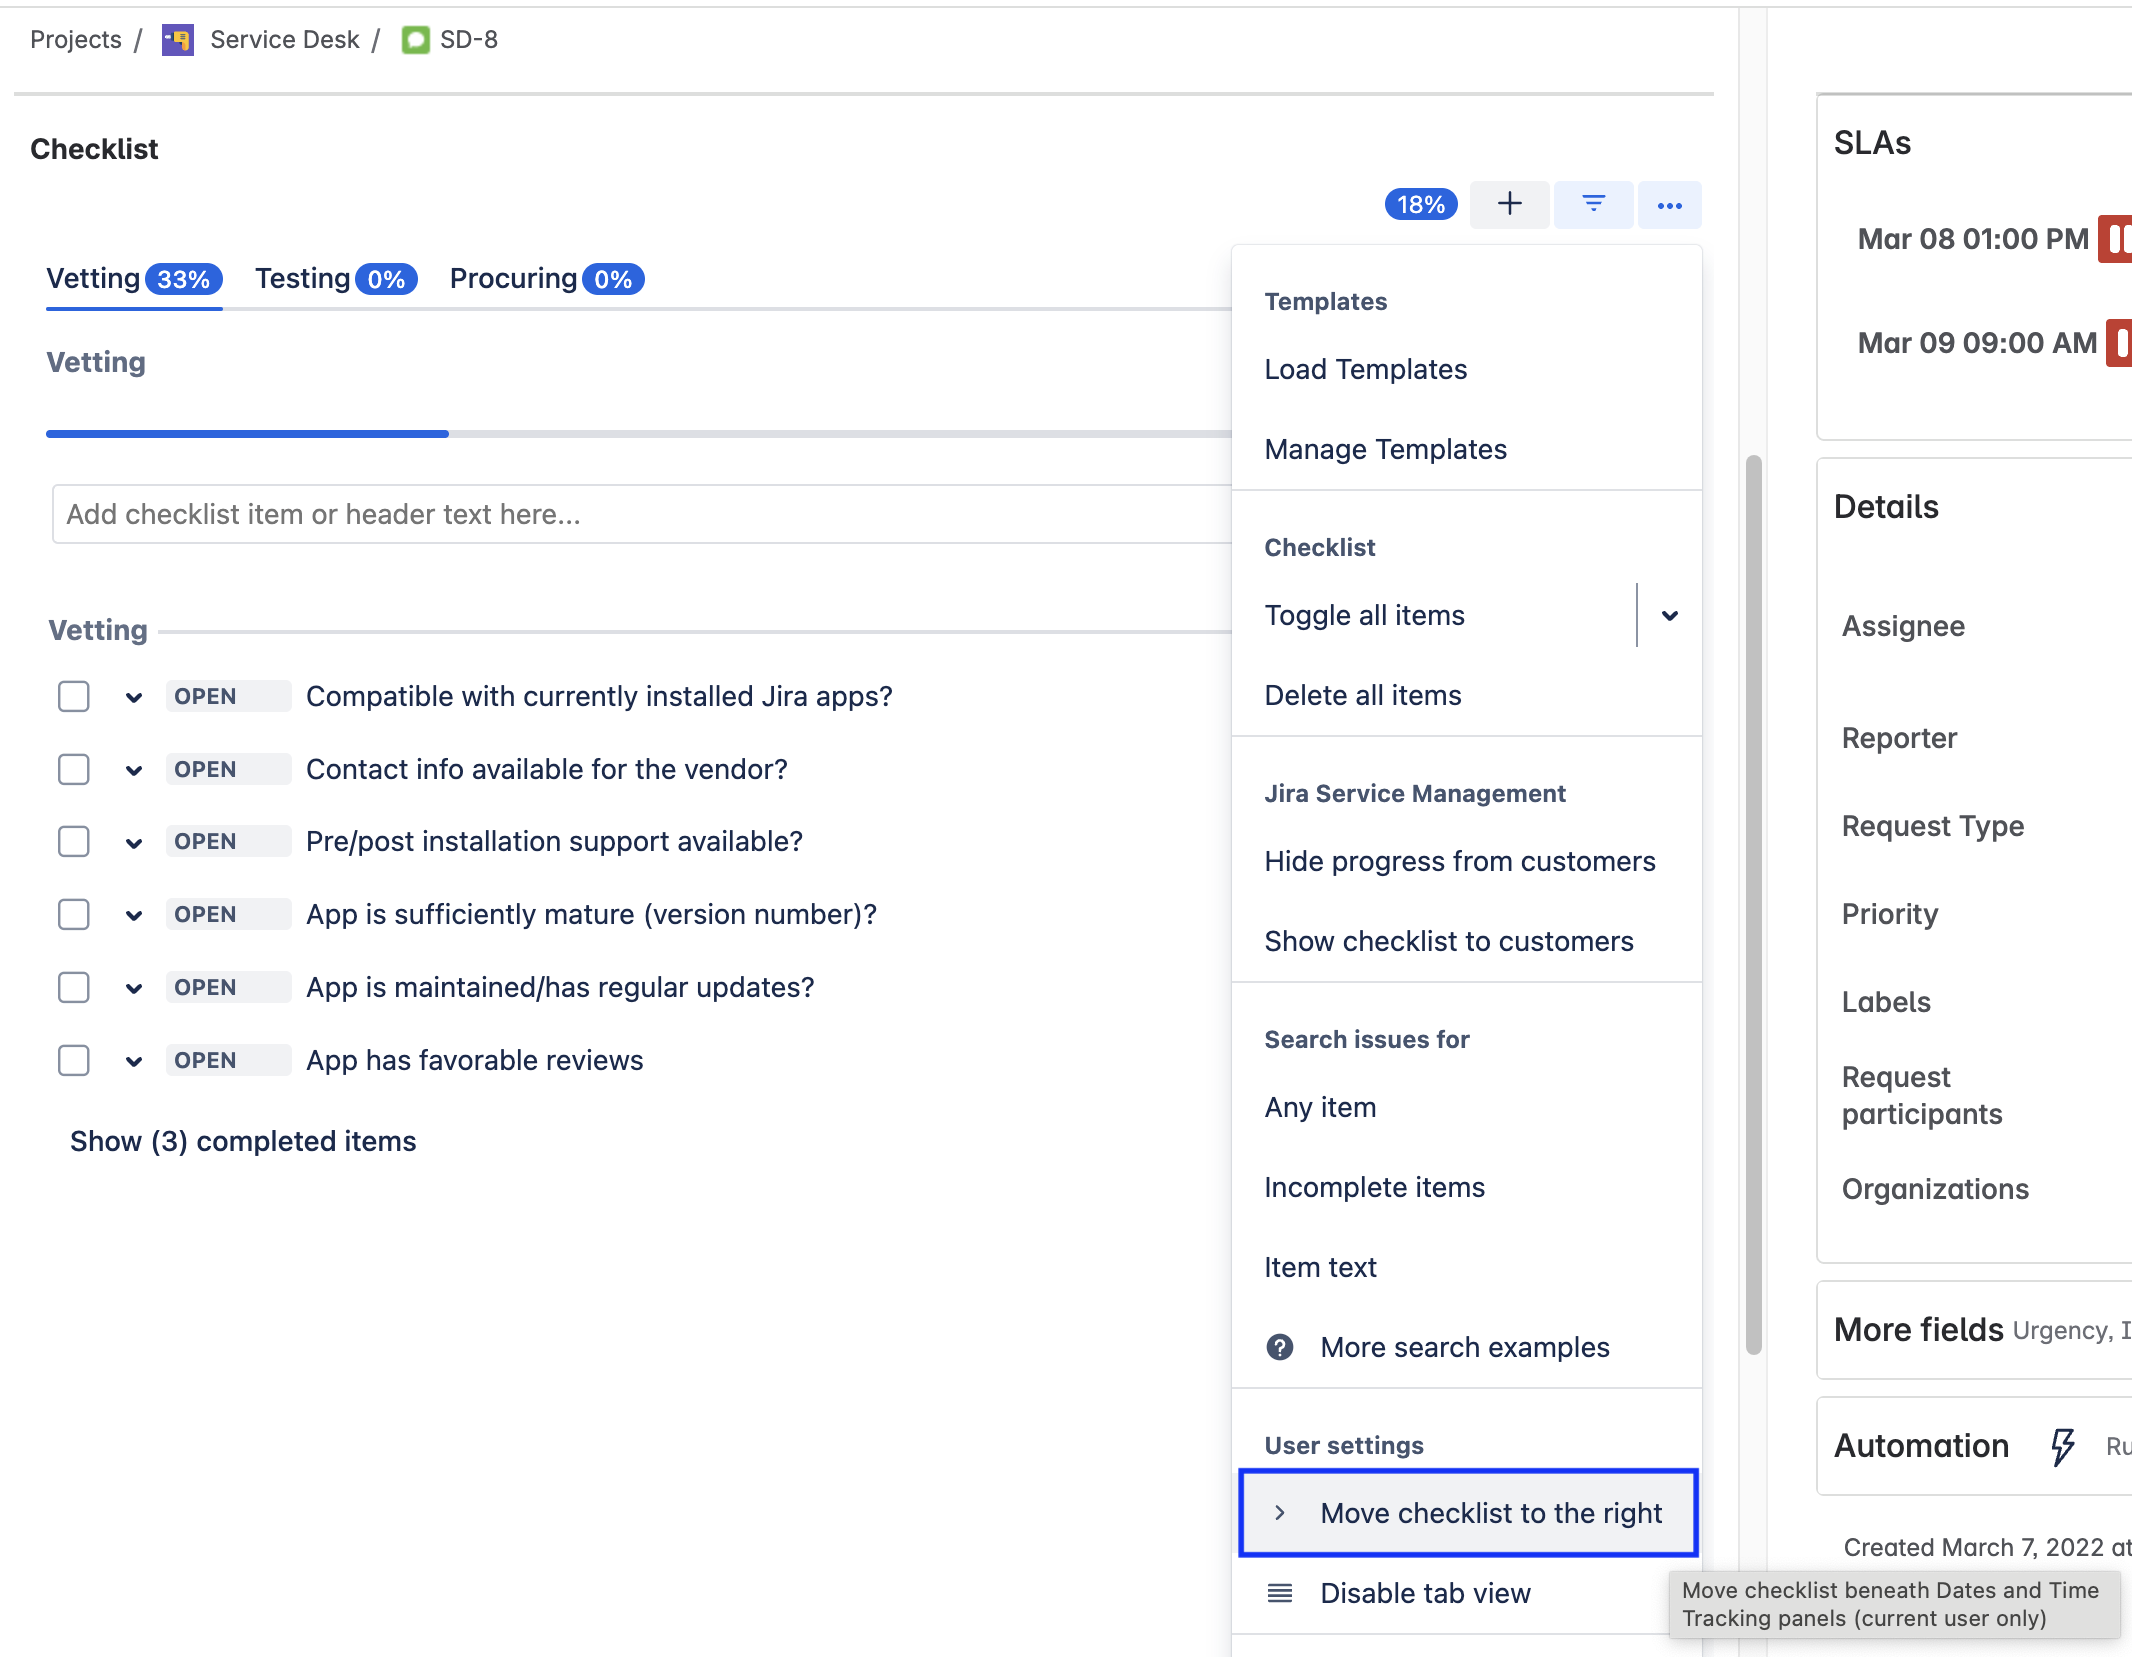The height and width of the screenshot is (1657, 2132).
Task: Click the Vetting progress bar
Action: click(638, 433)
